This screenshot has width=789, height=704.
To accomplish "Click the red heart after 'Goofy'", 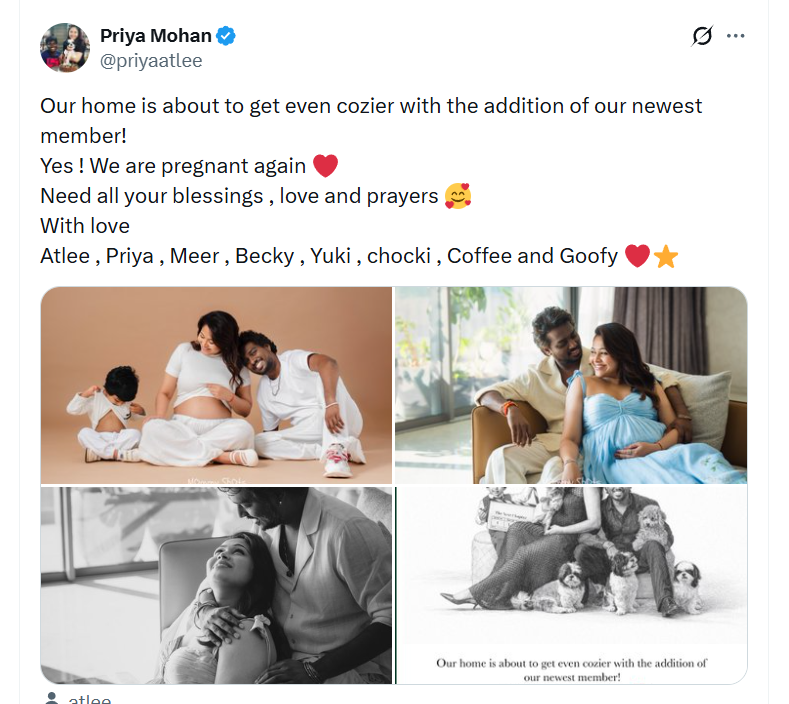I will tap(637, 257).
